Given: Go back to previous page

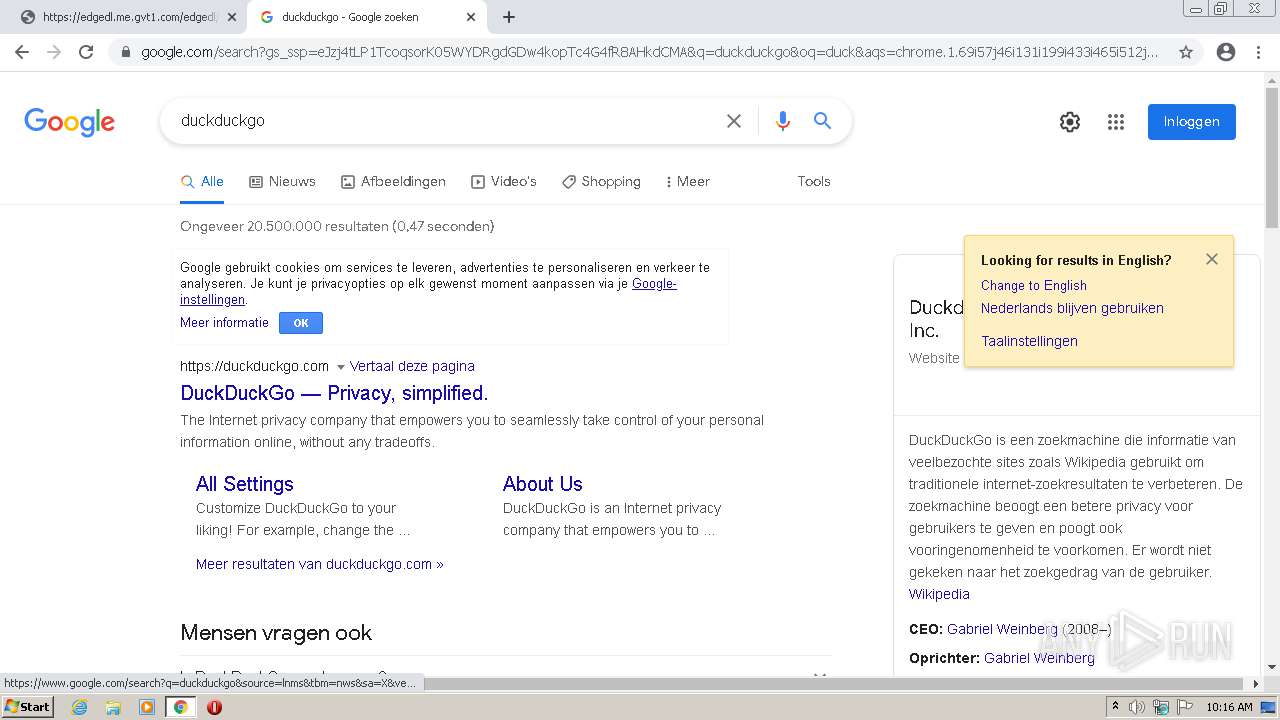Looking at the screenshot, I should pyautogui.click(x=22, y=52).
